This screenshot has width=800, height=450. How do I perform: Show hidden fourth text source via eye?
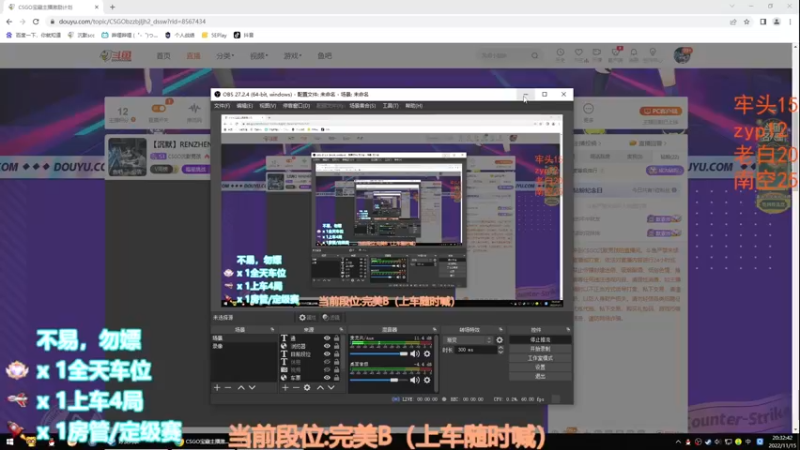pyautogui.click(x=327, y=362)
